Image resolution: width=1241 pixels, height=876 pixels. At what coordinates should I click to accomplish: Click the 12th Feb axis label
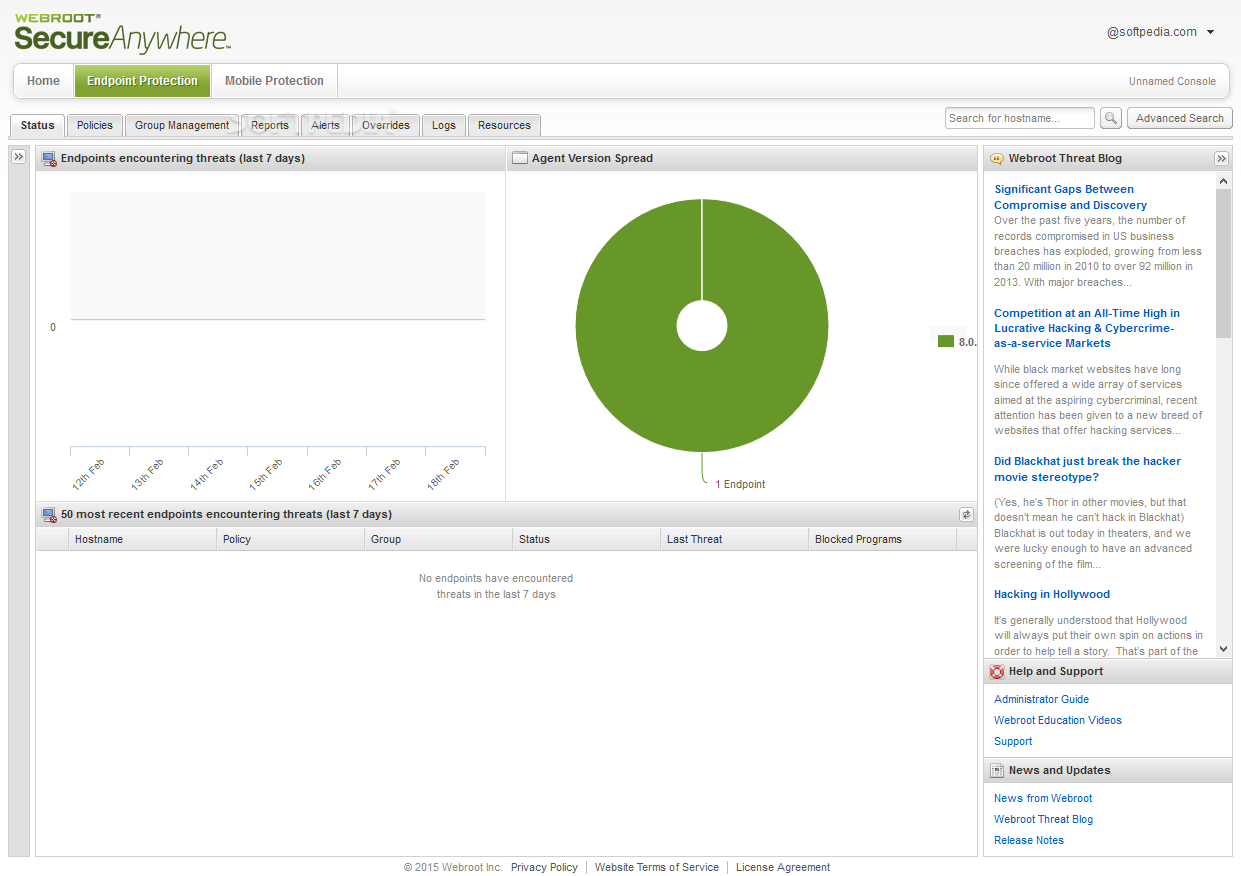click(88, 475)
